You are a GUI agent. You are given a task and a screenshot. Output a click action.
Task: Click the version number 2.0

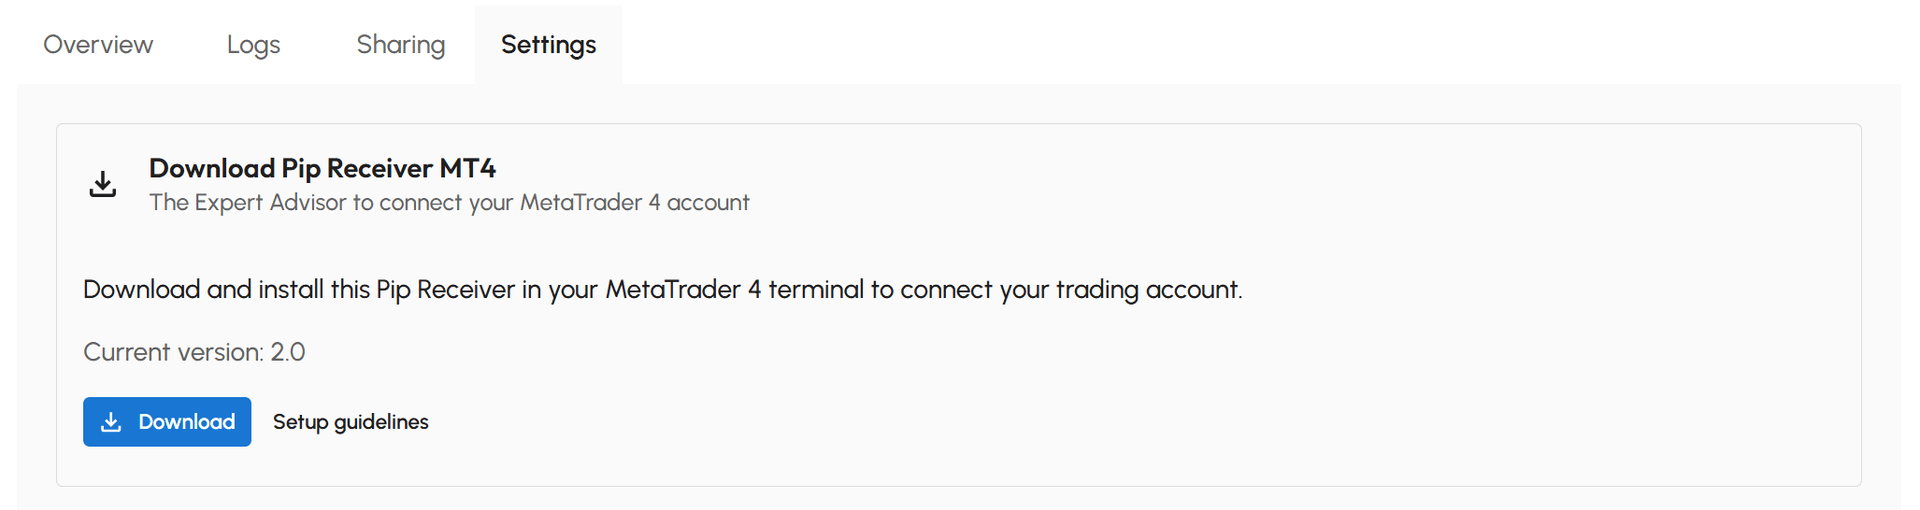pyautogui.click(x=288, y=352)
